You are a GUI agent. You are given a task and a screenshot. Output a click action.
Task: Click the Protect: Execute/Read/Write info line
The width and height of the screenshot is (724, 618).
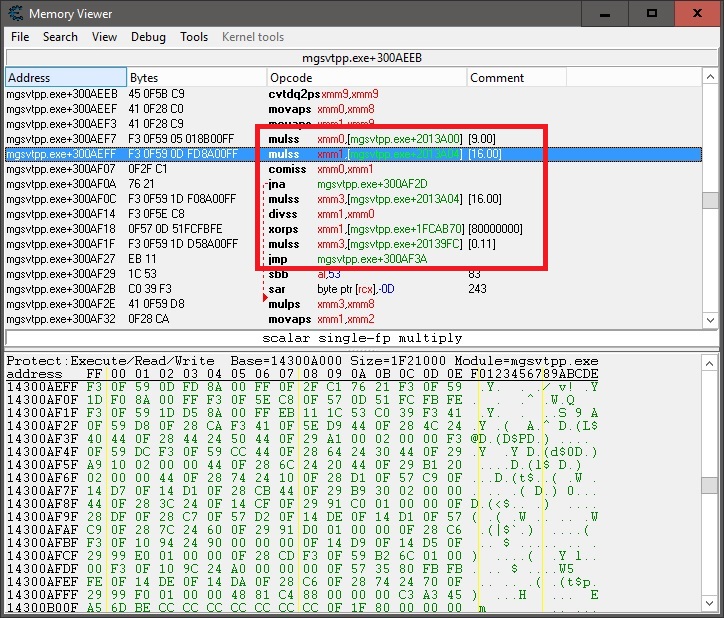coord(302,361)
